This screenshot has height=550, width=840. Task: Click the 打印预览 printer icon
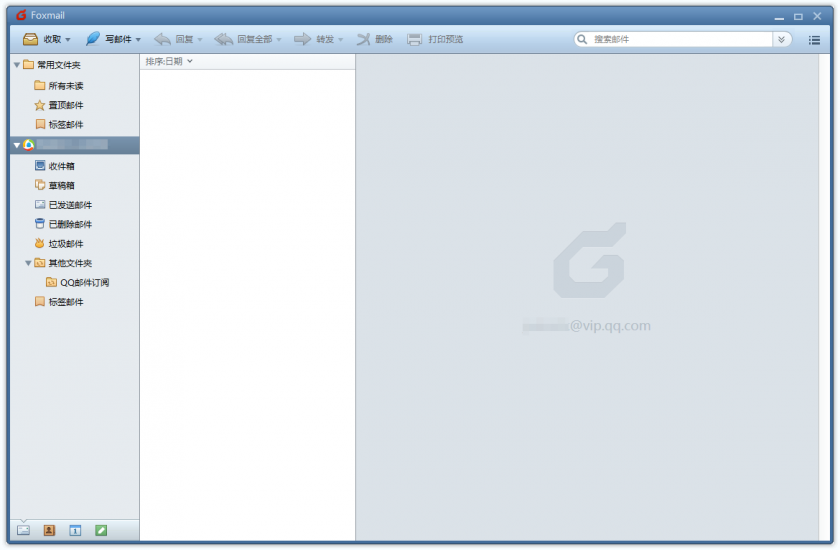pyautogui.click(x=414, y=39)
